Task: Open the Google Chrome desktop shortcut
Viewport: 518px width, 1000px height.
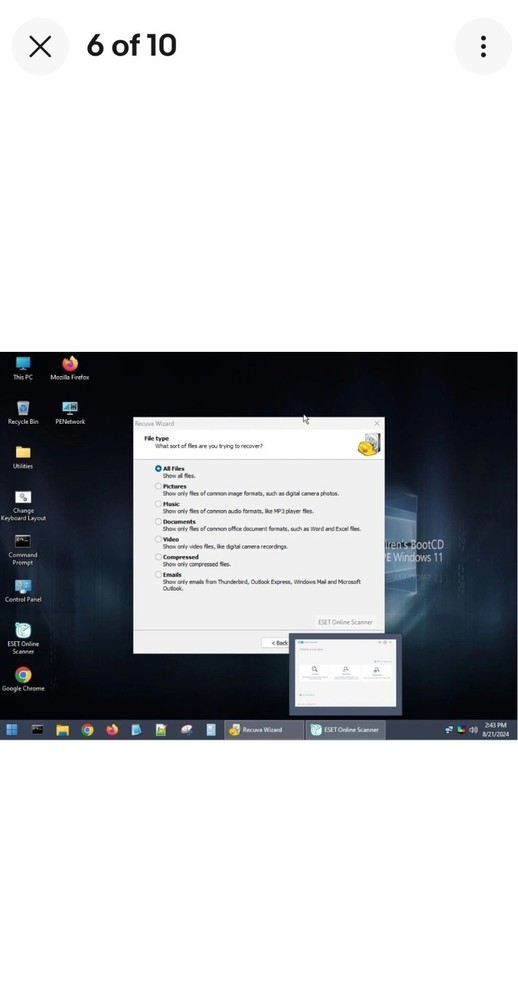Action: 23,679
